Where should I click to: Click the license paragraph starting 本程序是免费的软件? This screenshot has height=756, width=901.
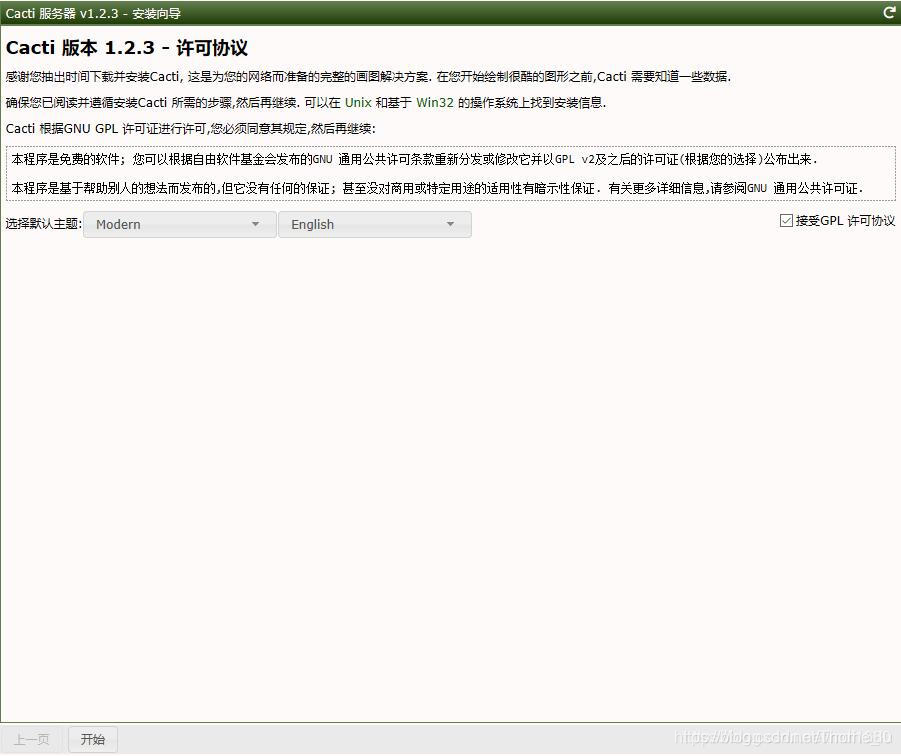pos(414,159)
